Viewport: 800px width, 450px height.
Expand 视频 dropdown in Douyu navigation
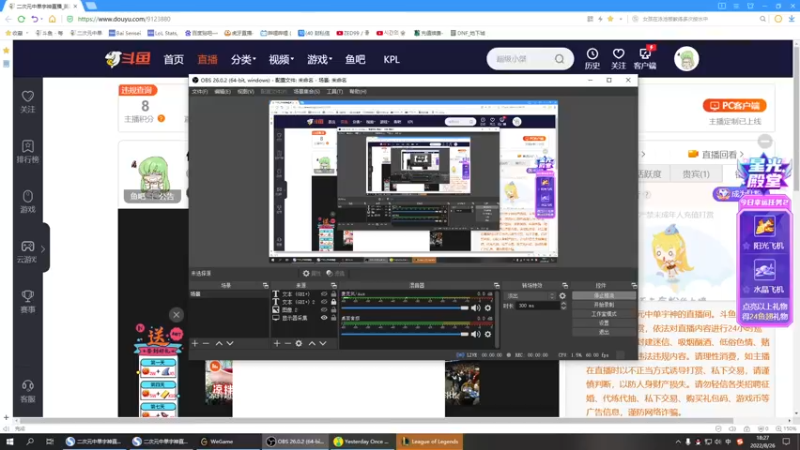coord(281,59)
